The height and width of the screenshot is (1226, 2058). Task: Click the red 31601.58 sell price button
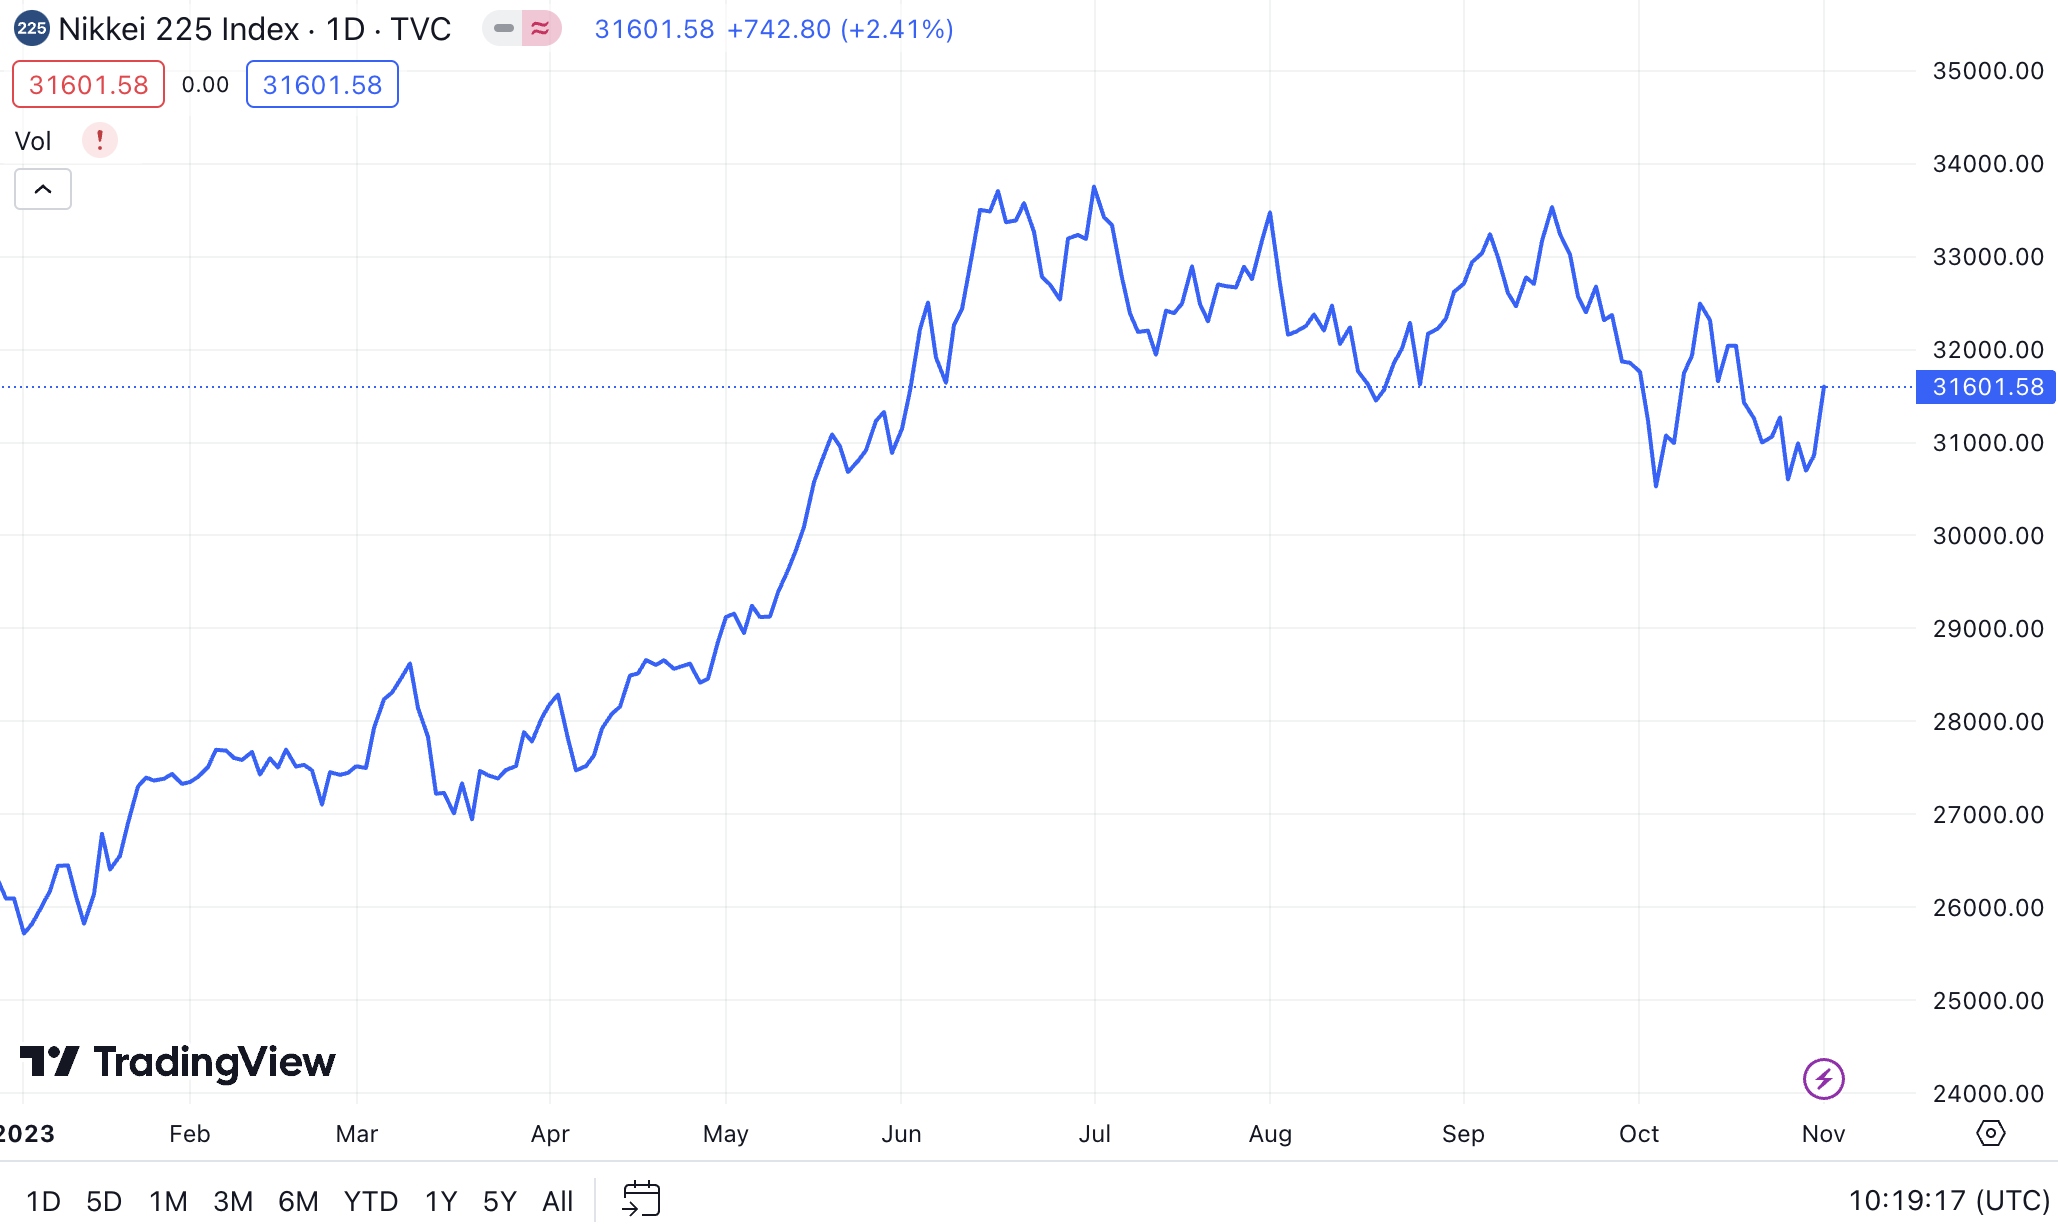point(88,85)
